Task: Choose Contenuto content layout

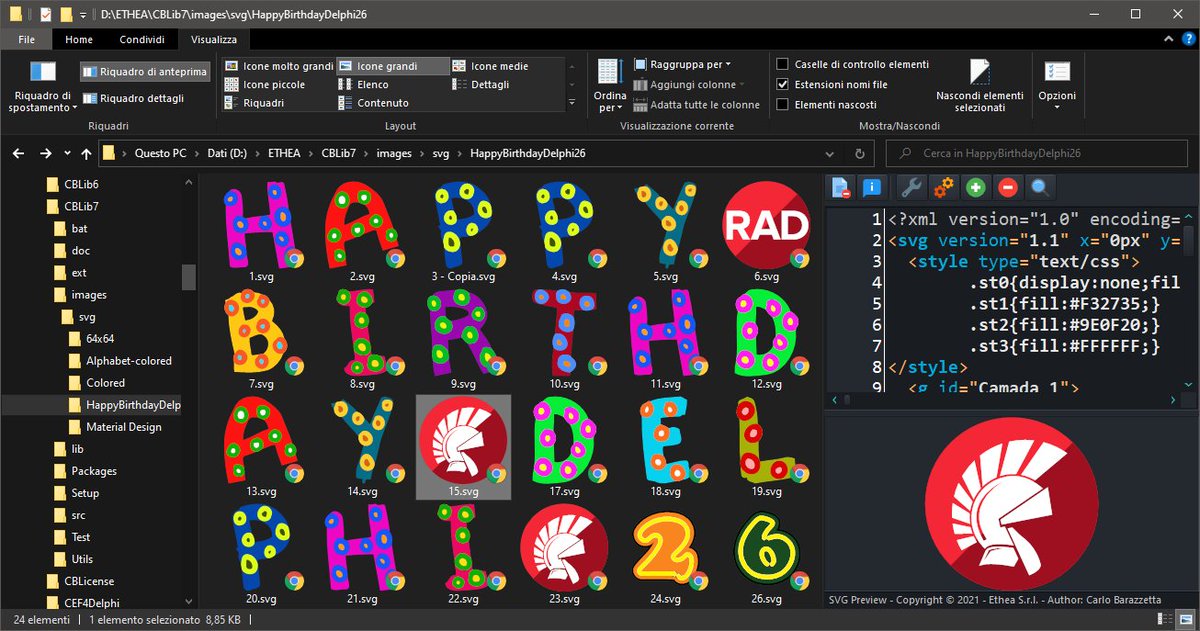Action: (373, 102)
